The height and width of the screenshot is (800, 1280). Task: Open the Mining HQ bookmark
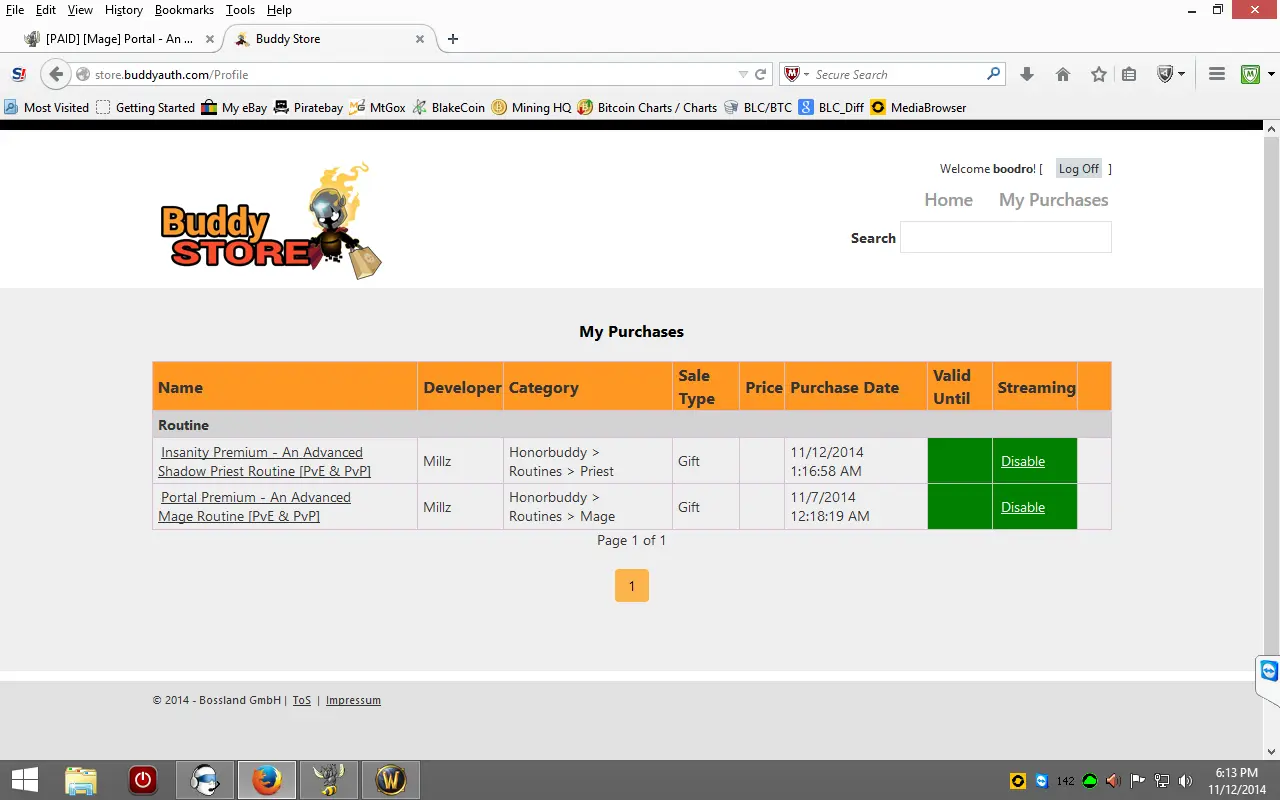click(x=531, y=108)
